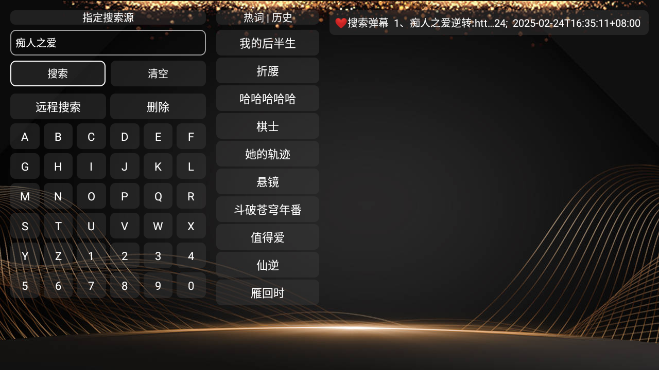Viewport: 659px width, 370px height.
Task: Tap letter key Z
Action: click(58, 256)
